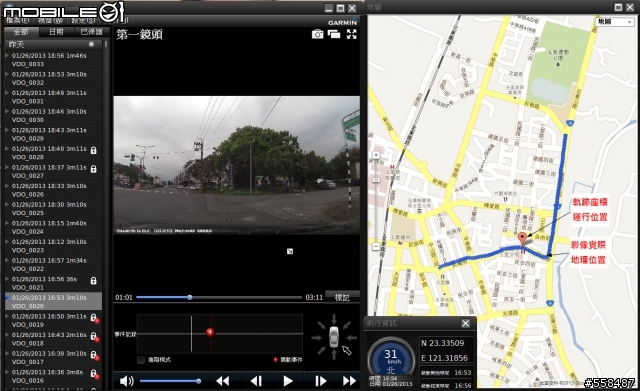The height and width of the screenshot is (391, 640).
Task: Switch to the Date tab
Action: (56, 32)
